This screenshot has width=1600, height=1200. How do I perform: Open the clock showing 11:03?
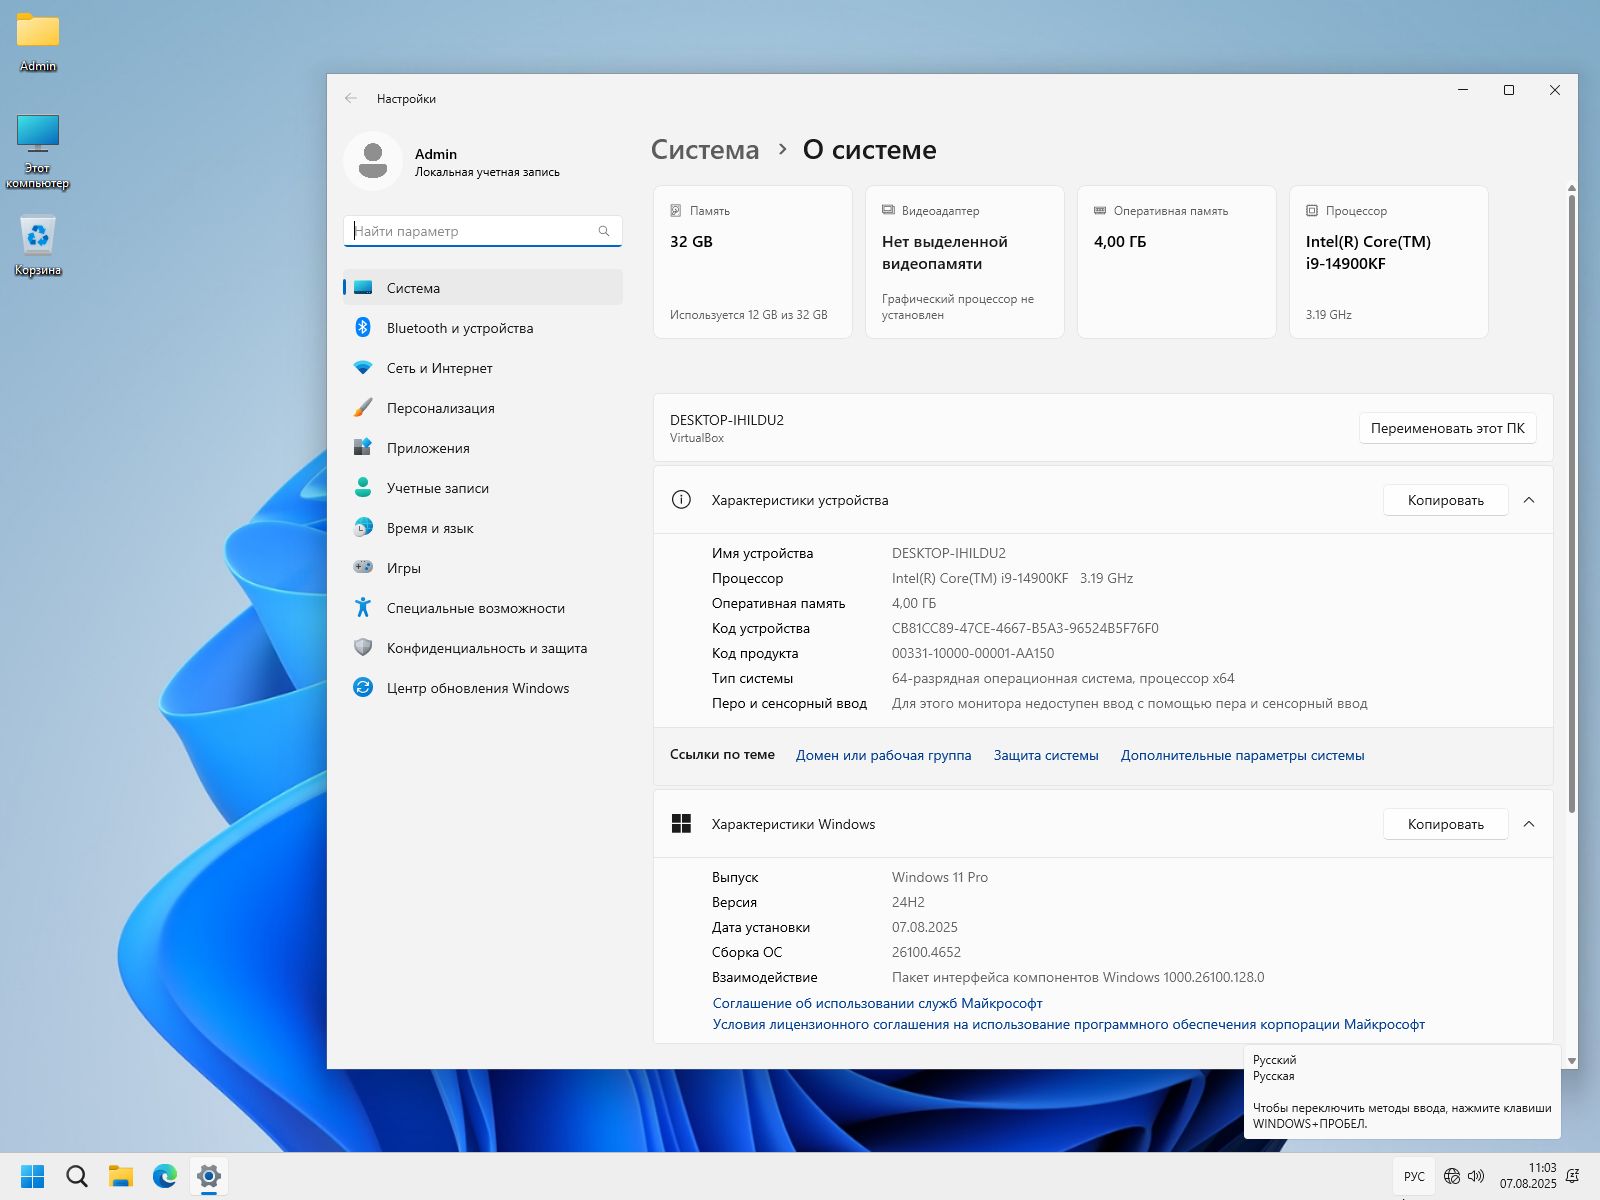pyautogui.click(x=1527, y=1176)
